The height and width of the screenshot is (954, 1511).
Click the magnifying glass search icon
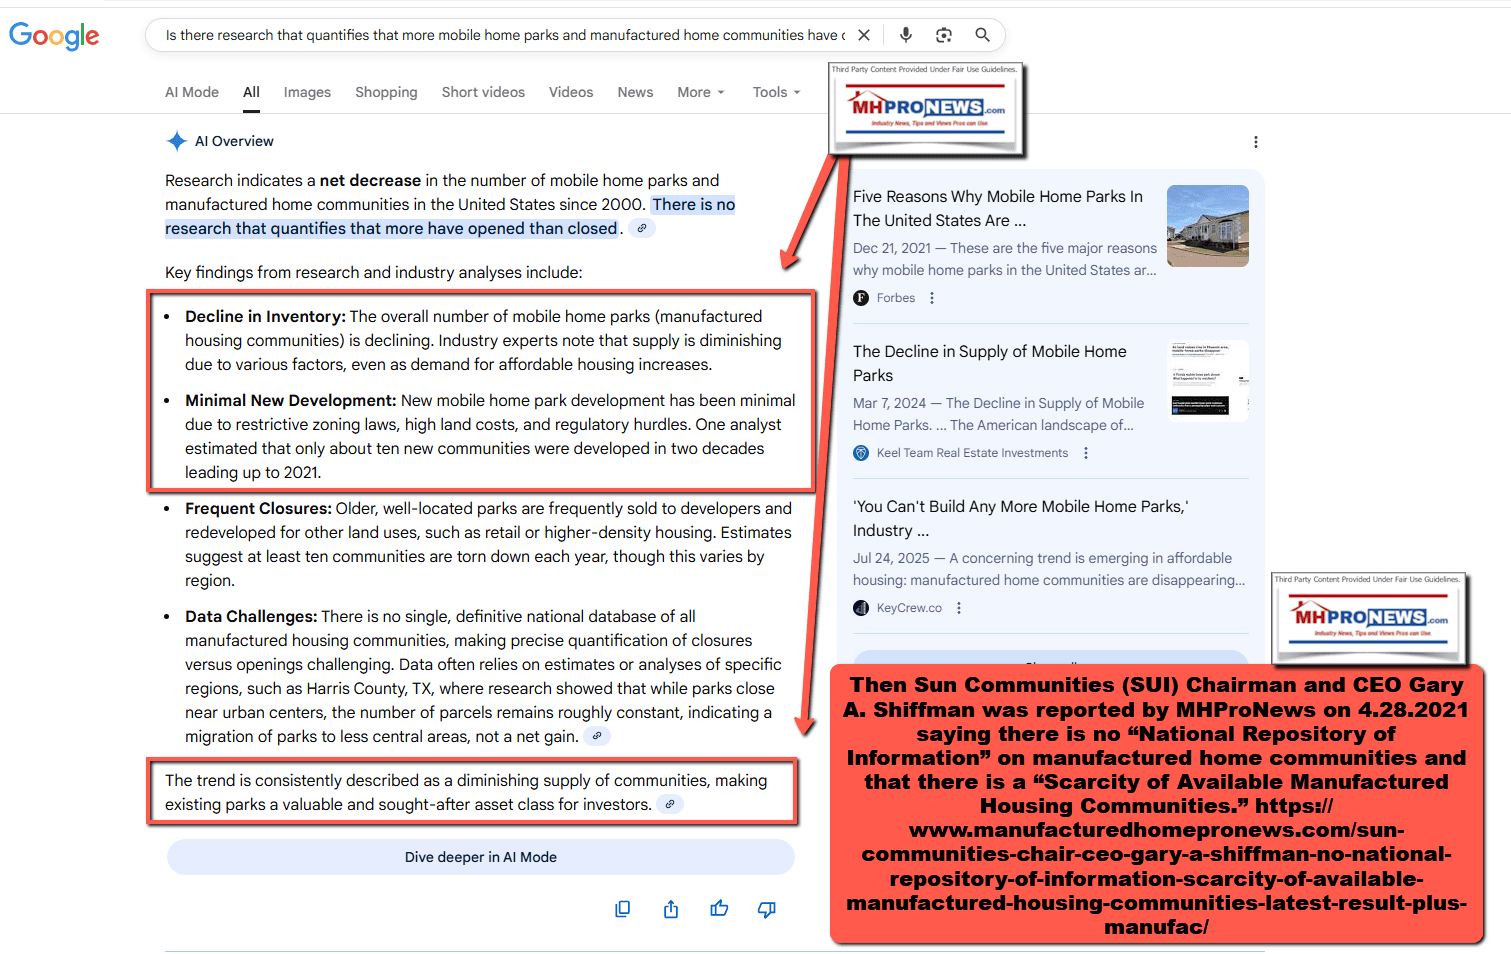(x=982, y=35)
